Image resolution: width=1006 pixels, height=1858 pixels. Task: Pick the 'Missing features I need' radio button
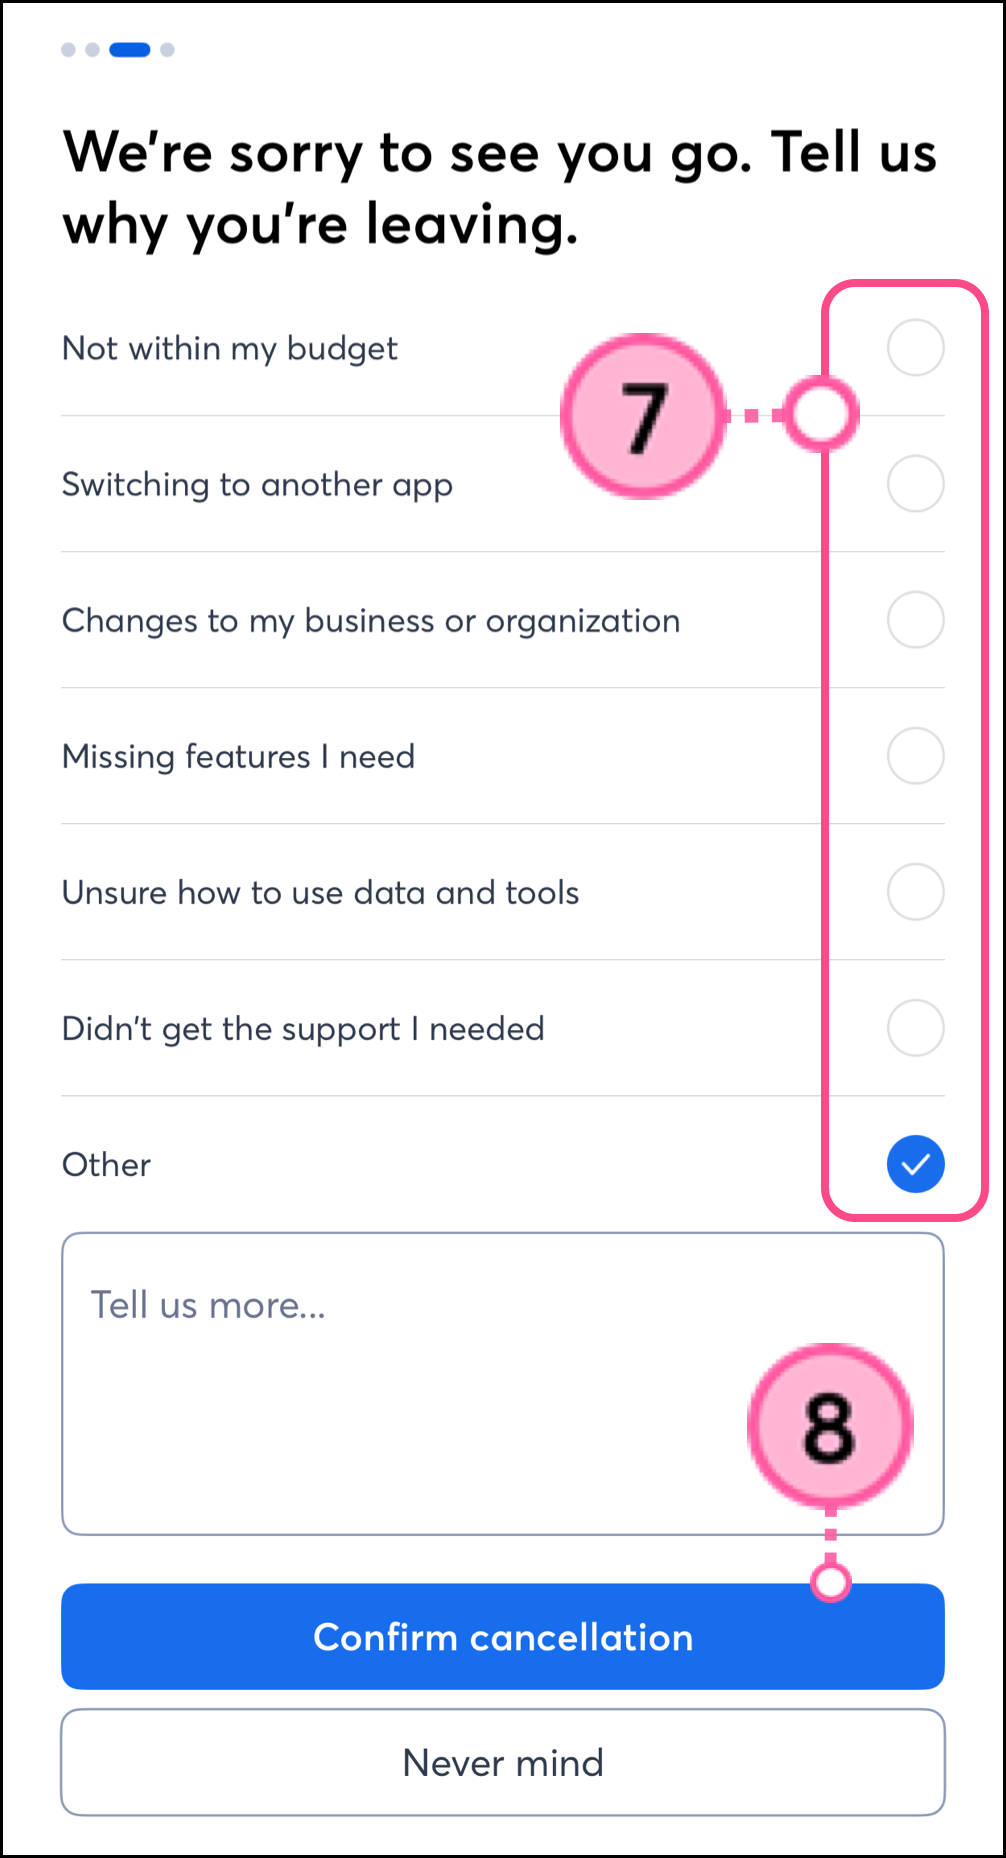(x=915, y=756)
